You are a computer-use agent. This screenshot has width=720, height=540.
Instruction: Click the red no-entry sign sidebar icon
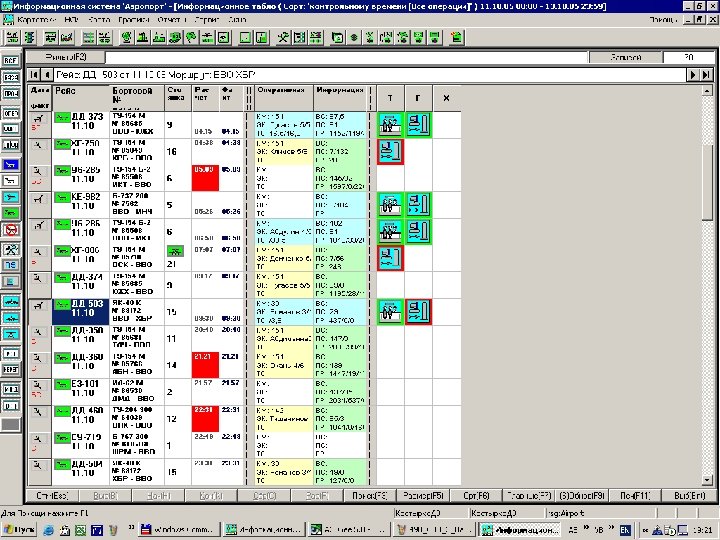[x=11, y=230]
